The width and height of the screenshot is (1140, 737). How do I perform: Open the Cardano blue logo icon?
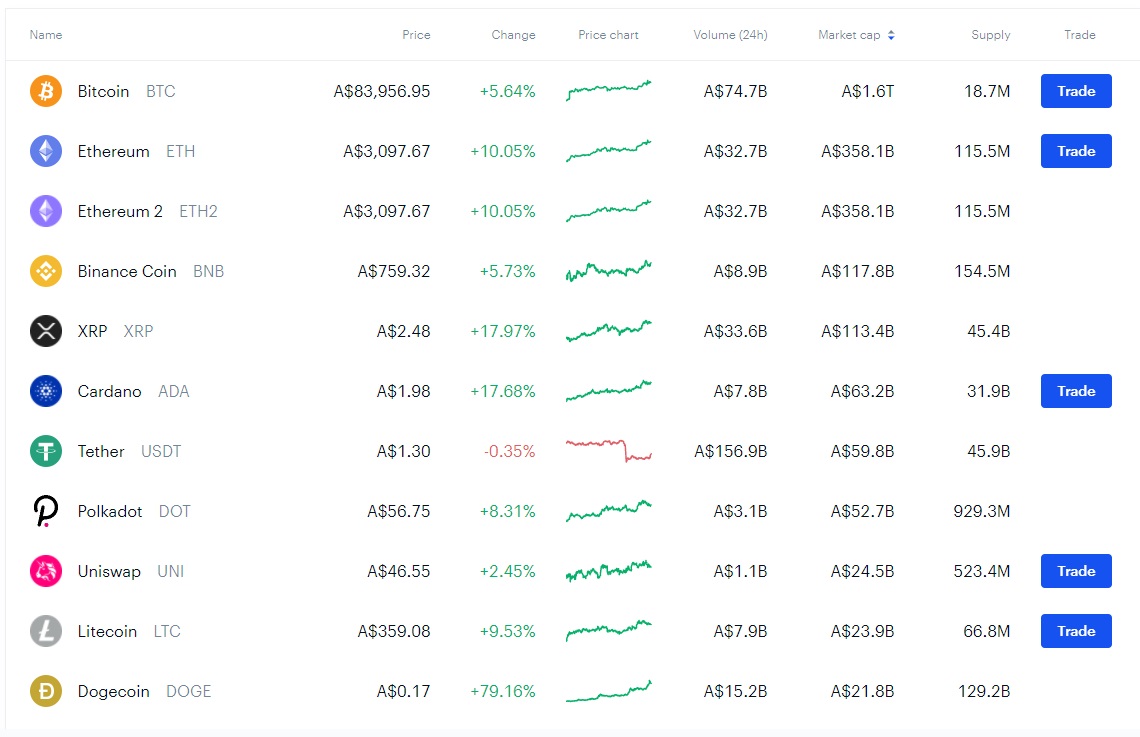(x=46, y=391)
